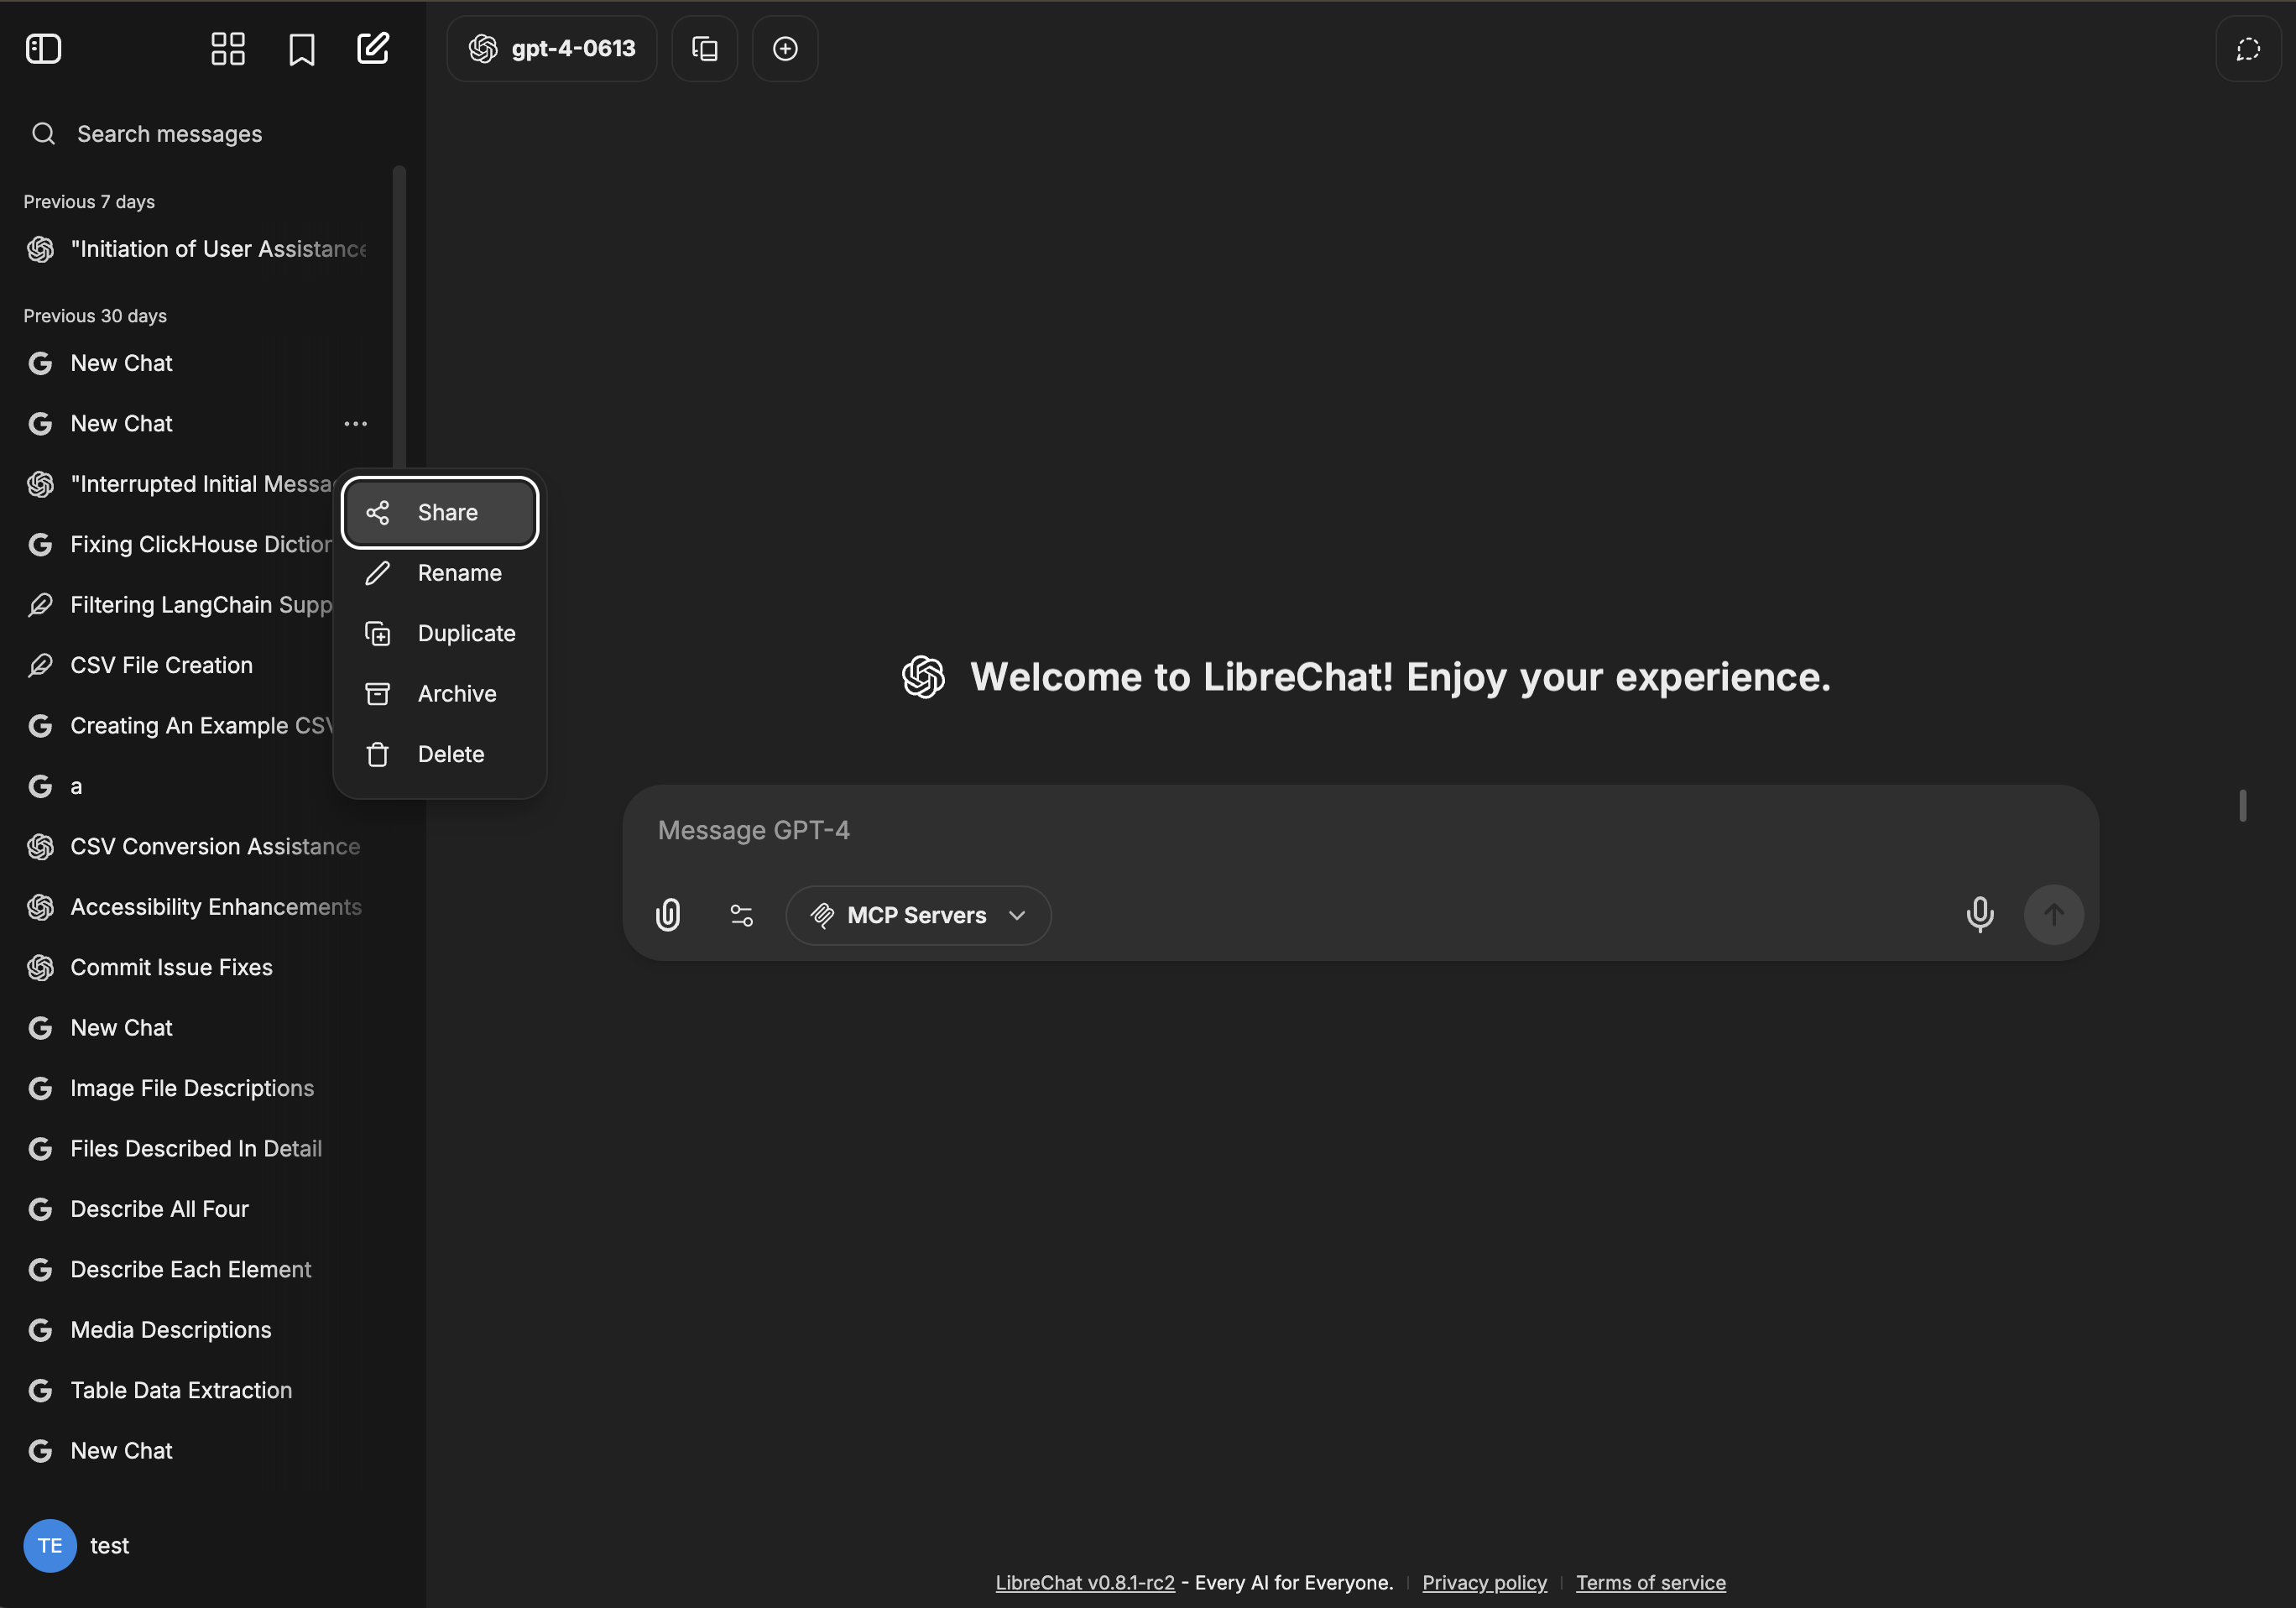Toggle the sidebar panel visibility

coord(44,48)
